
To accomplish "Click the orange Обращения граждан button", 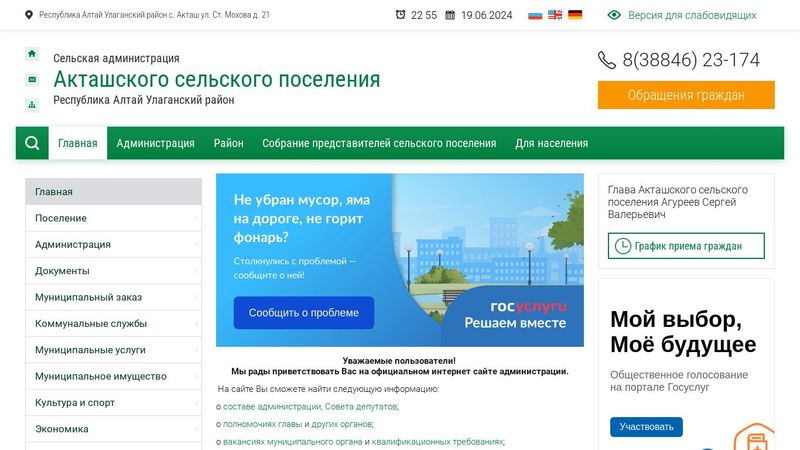I will pyautogui.click(x=686, y=95).
